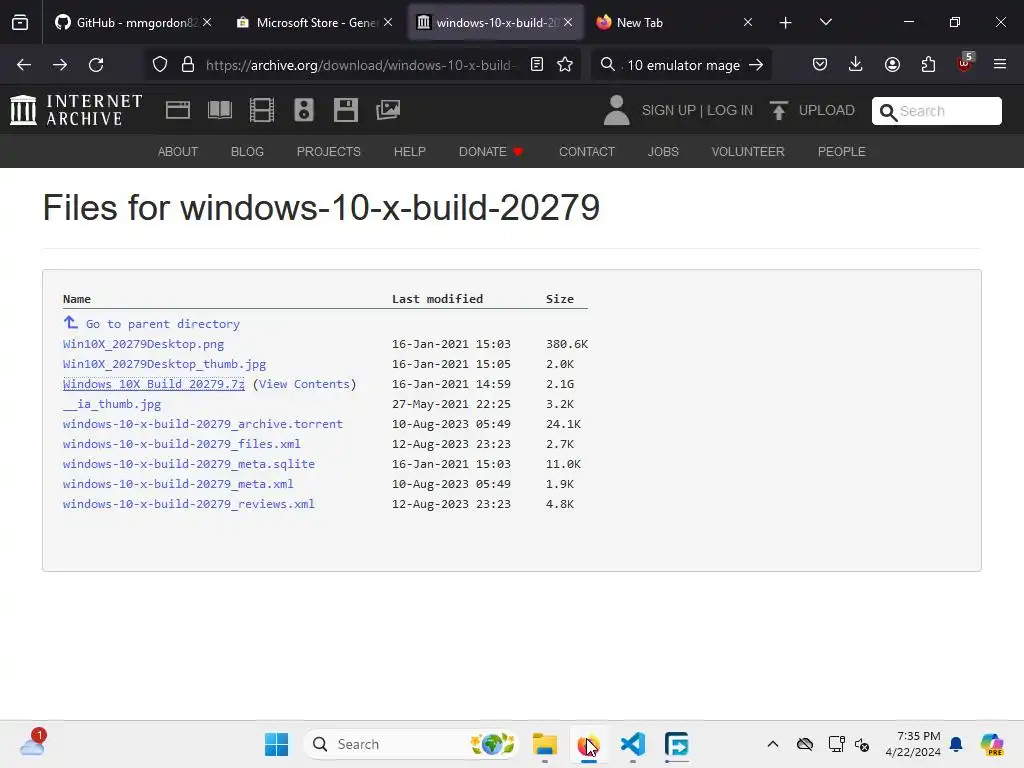Submit browser search with arrow

[x=756, y=65]
